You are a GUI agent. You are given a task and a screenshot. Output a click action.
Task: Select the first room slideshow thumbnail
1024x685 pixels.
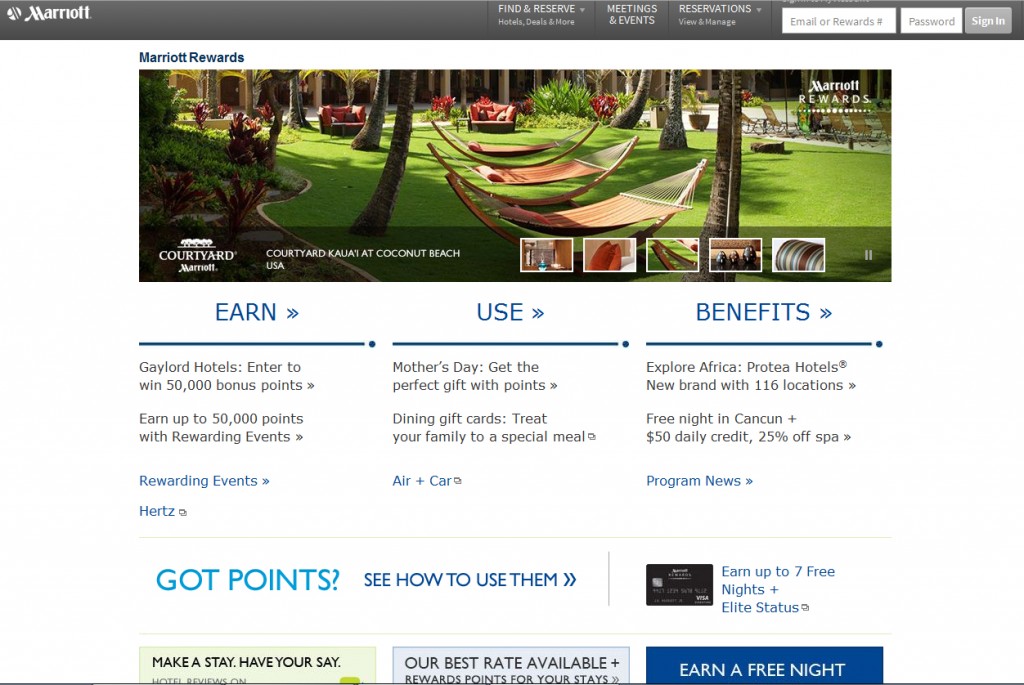[x=547, y=255]
